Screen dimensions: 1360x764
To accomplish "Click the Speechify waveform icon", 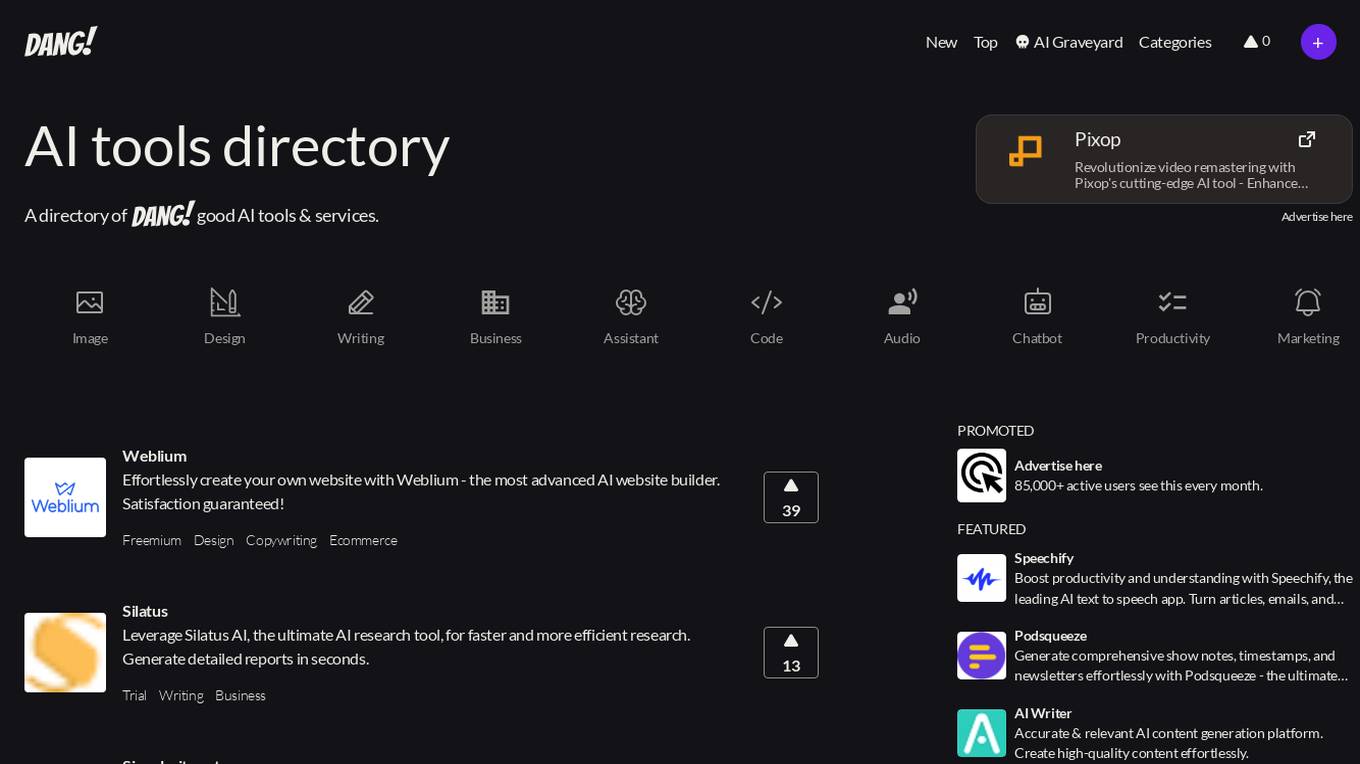I will click(x=981, y=578).
